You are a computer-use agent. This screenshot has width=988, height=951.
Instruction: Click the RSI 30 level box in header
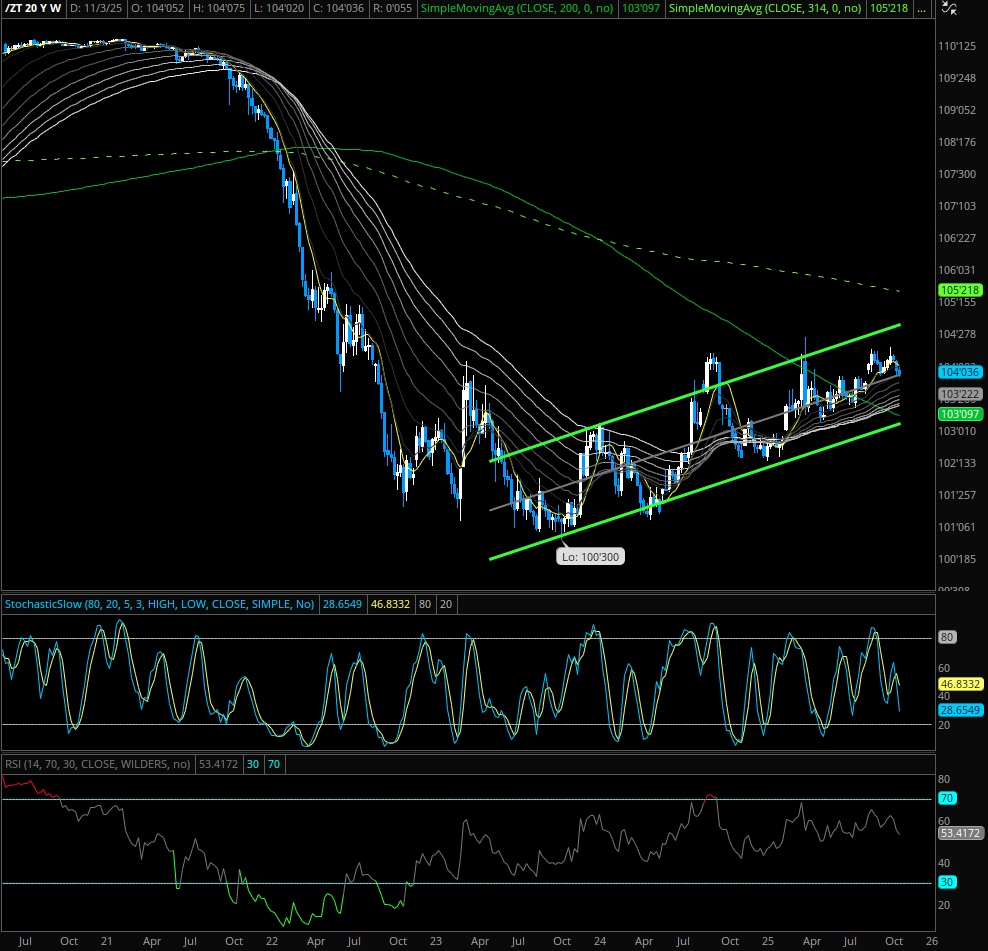pyautogui.click(x=253, y=764)
